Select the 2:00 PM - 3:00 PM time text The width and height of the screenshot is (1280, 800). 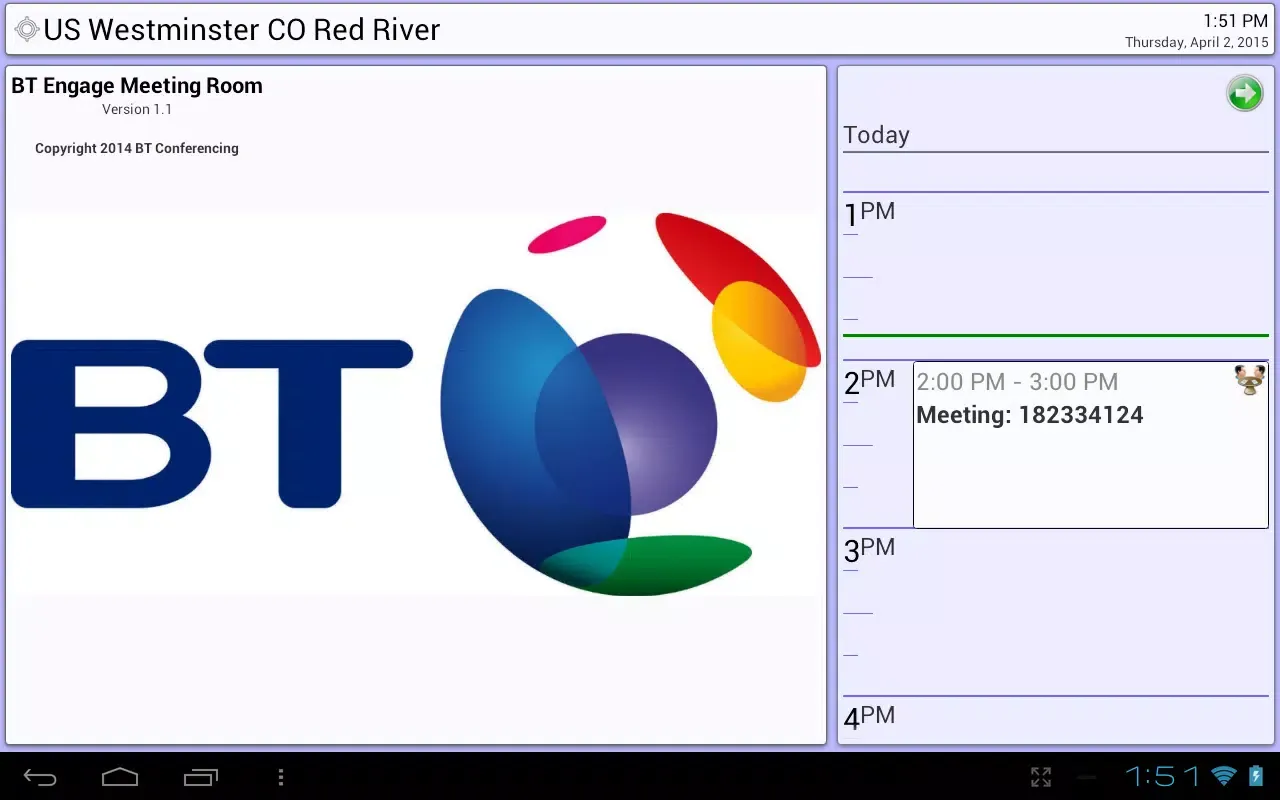(x=1017, y=382)
